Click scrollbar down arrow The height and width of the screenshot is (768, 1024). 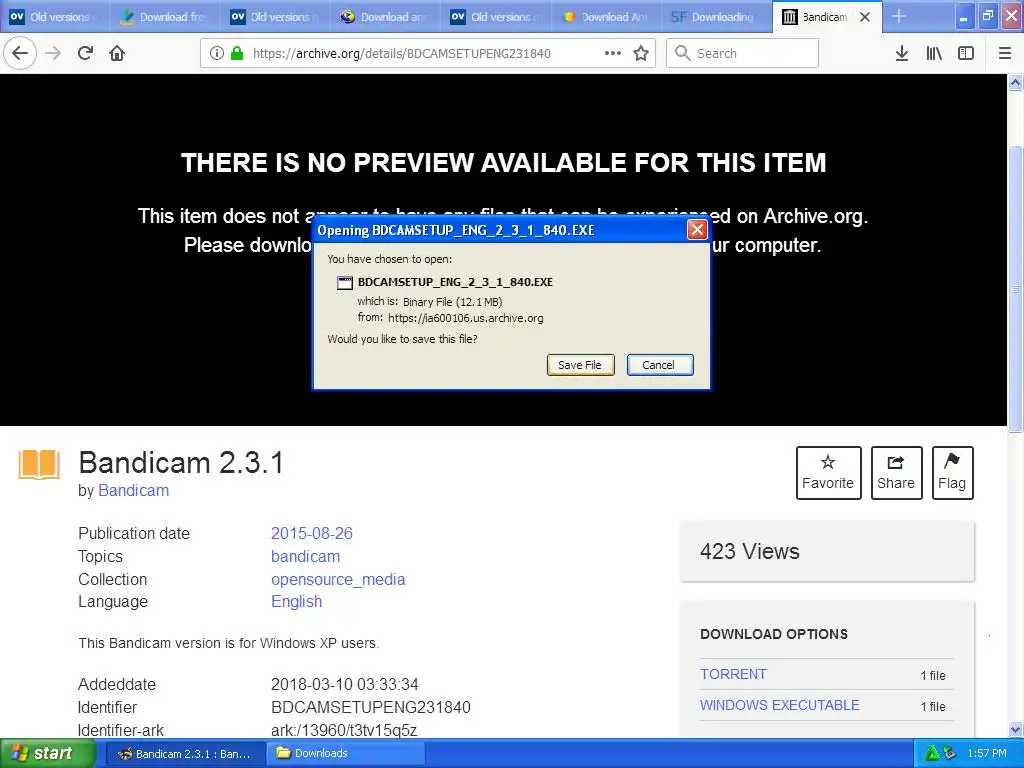(1015, 729)
